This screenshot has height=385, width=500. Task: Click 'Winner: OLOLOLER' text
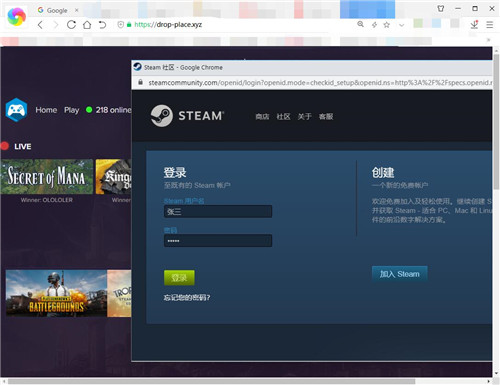(x=47, y=200)
